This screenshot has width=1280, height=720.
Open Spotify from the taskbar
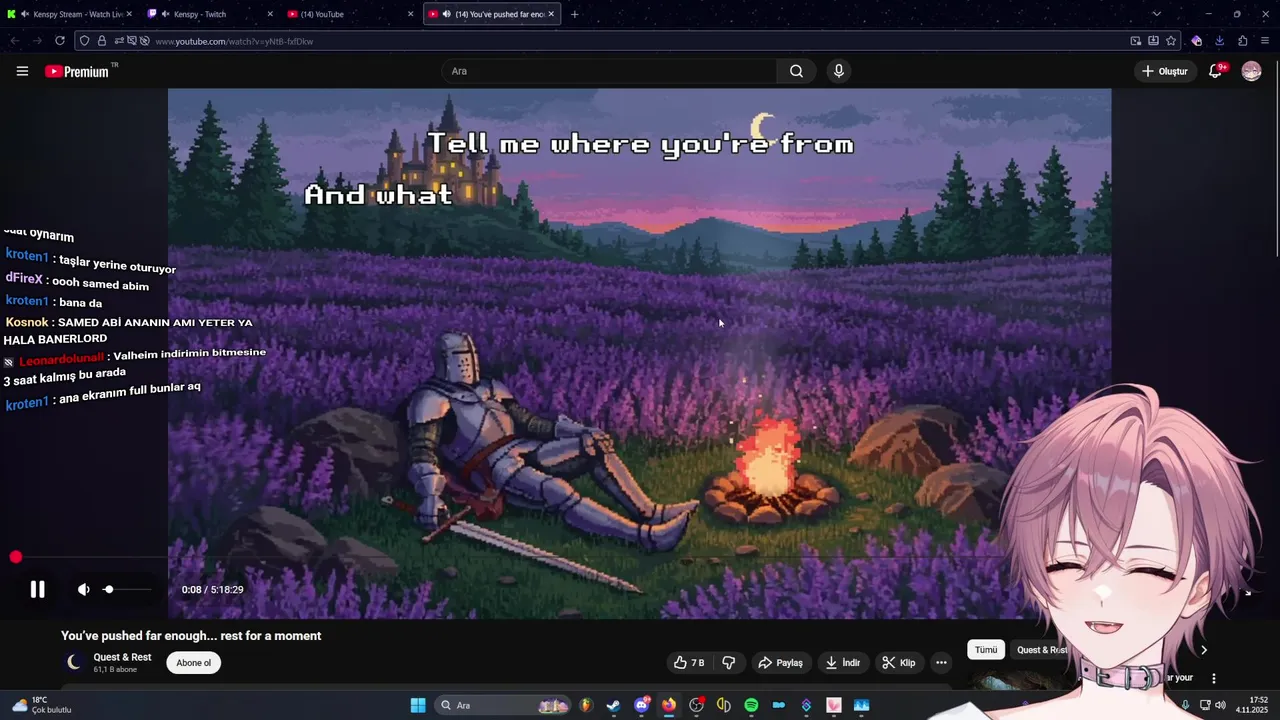[x=751, y=705]
